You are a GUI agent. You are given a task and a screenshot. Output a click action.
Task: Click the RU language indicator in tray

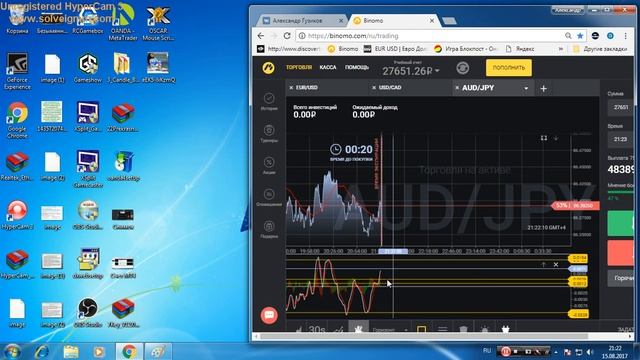point(487,351)
